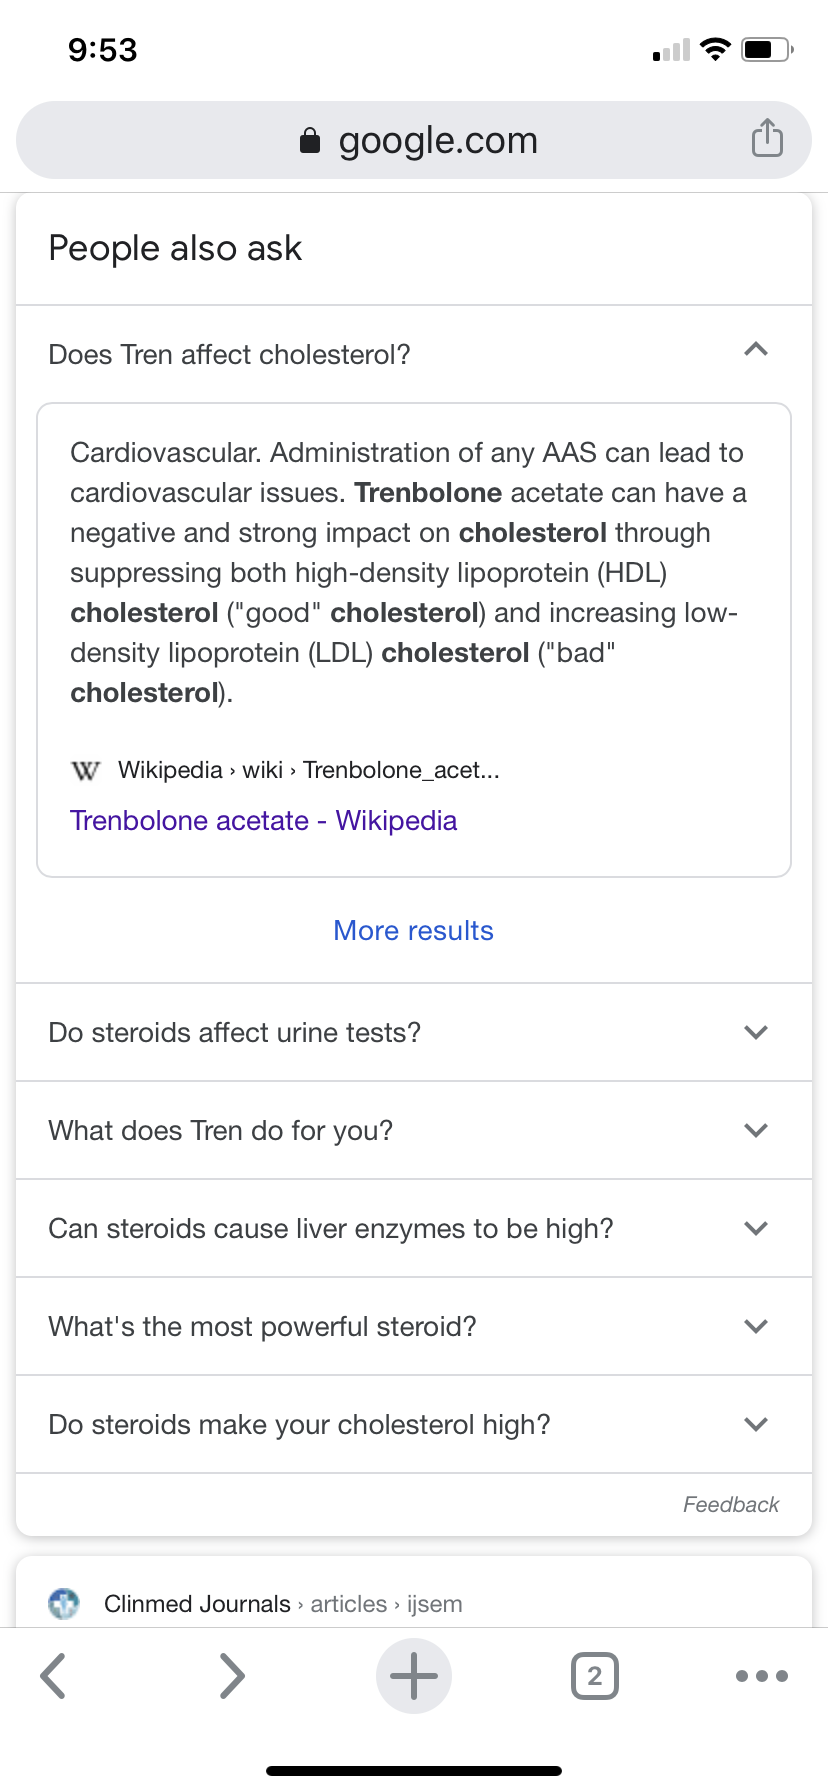Tap the share icon in address bar
The height and width of the screenshot is (1792, 828).
tap(767, 138)
